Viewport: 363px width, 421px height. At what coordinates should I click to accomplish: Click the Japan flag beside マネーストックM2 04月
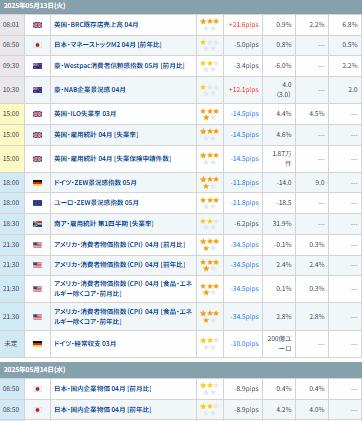37,45
